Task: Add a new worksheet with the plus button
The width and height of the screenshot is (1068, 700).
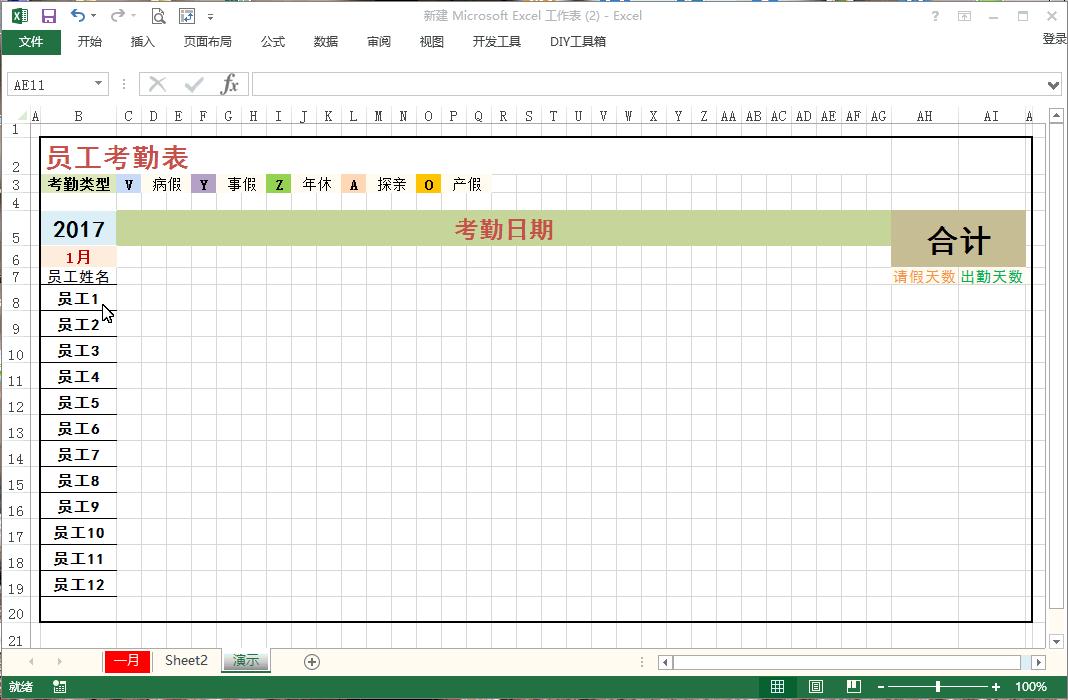Action: tap(311, 661)
